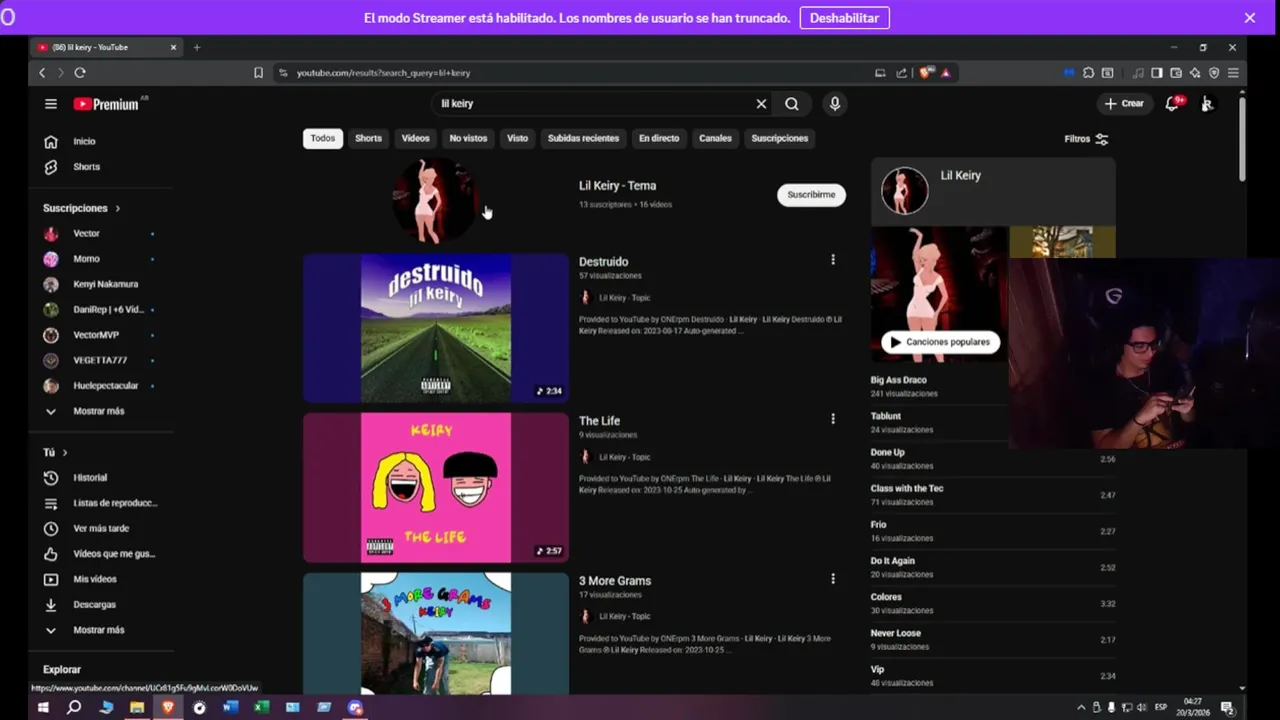Dismiss the Streamer mode banner
The width and height of the screenshot is (1280, 720).
tap(1250, 18)
